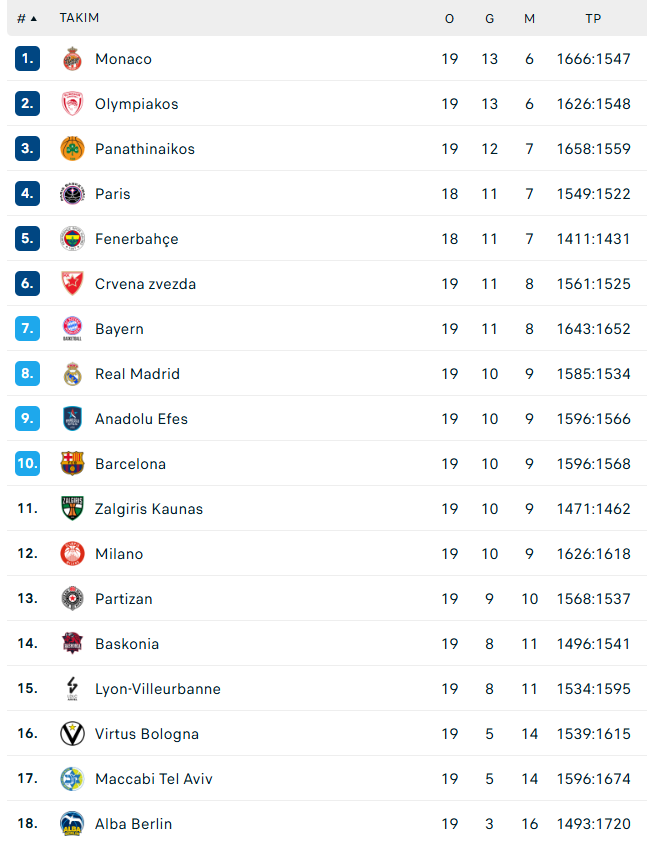
Task: Select the Crvena zvezda star logo
Action: click(x=72, y=283)
